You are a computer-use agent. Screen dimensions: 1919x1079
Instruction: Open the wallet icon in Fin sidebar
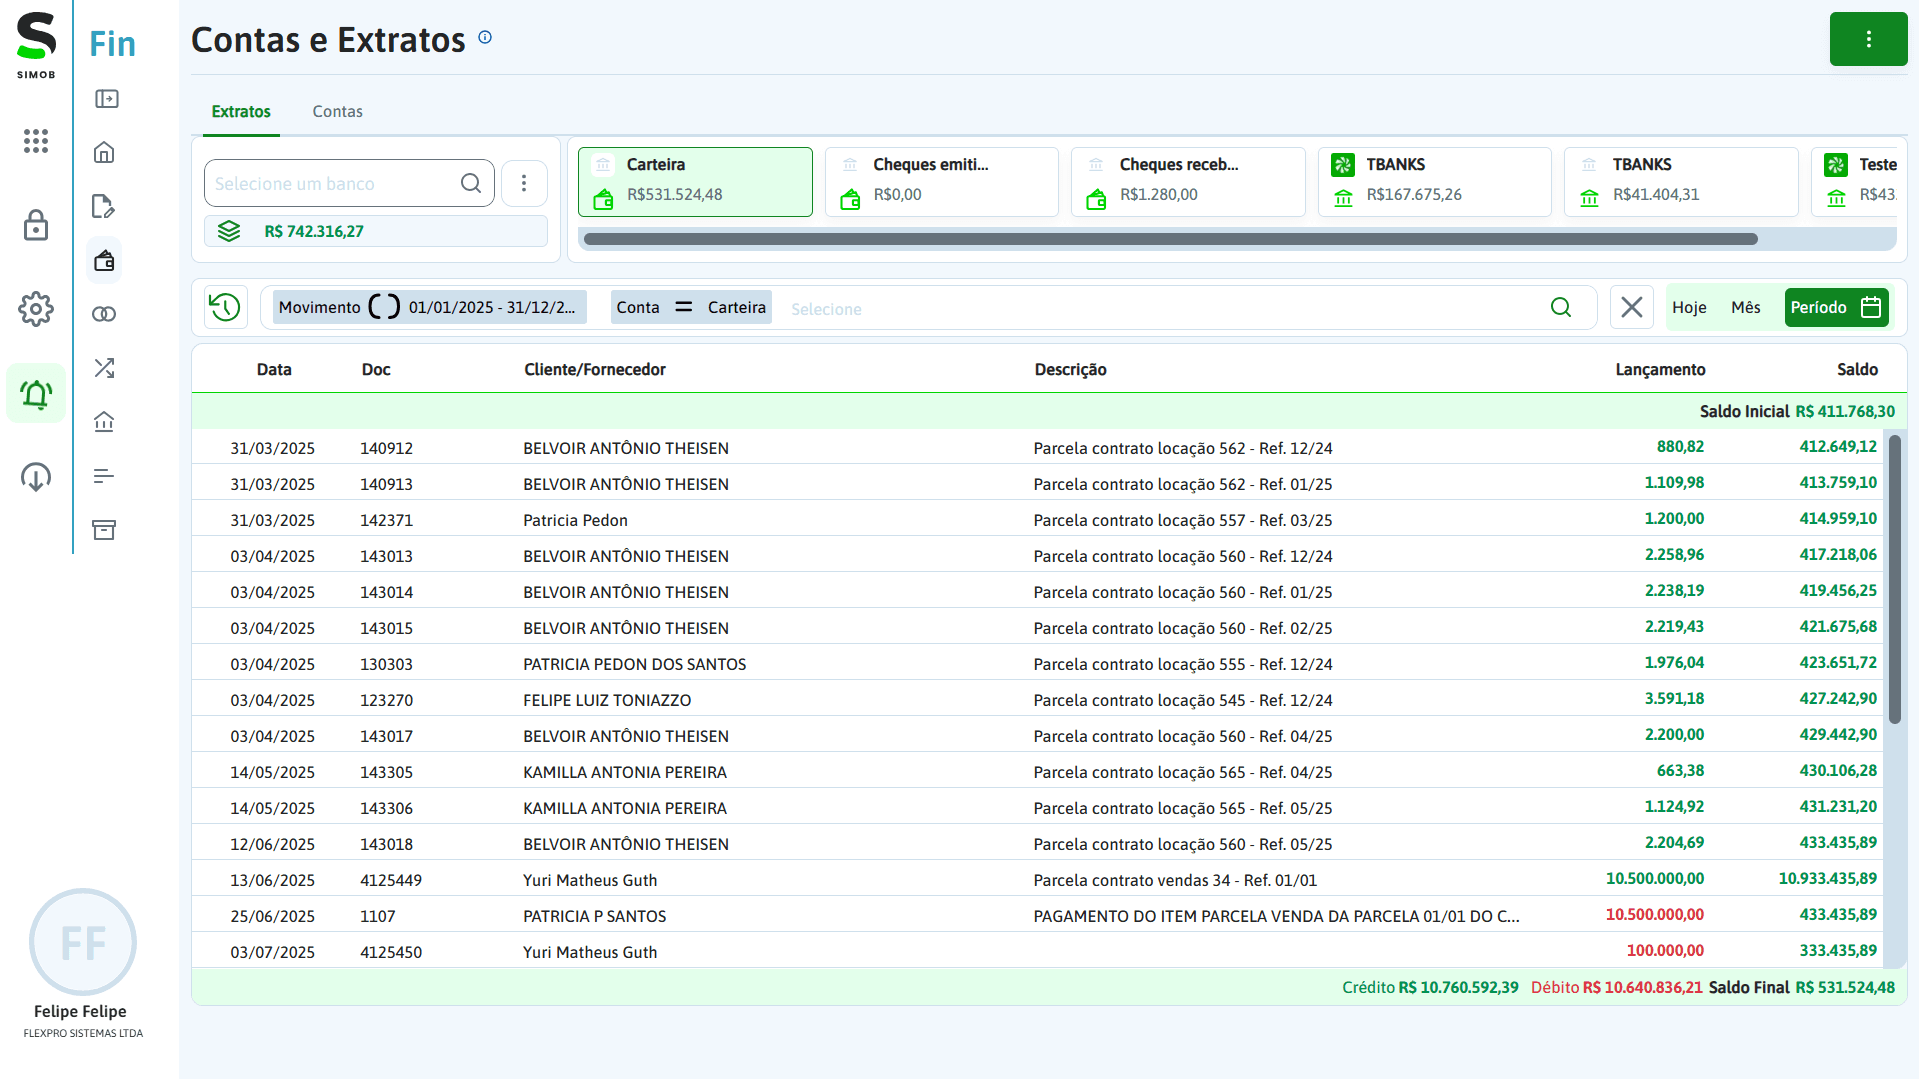(104, 261)
